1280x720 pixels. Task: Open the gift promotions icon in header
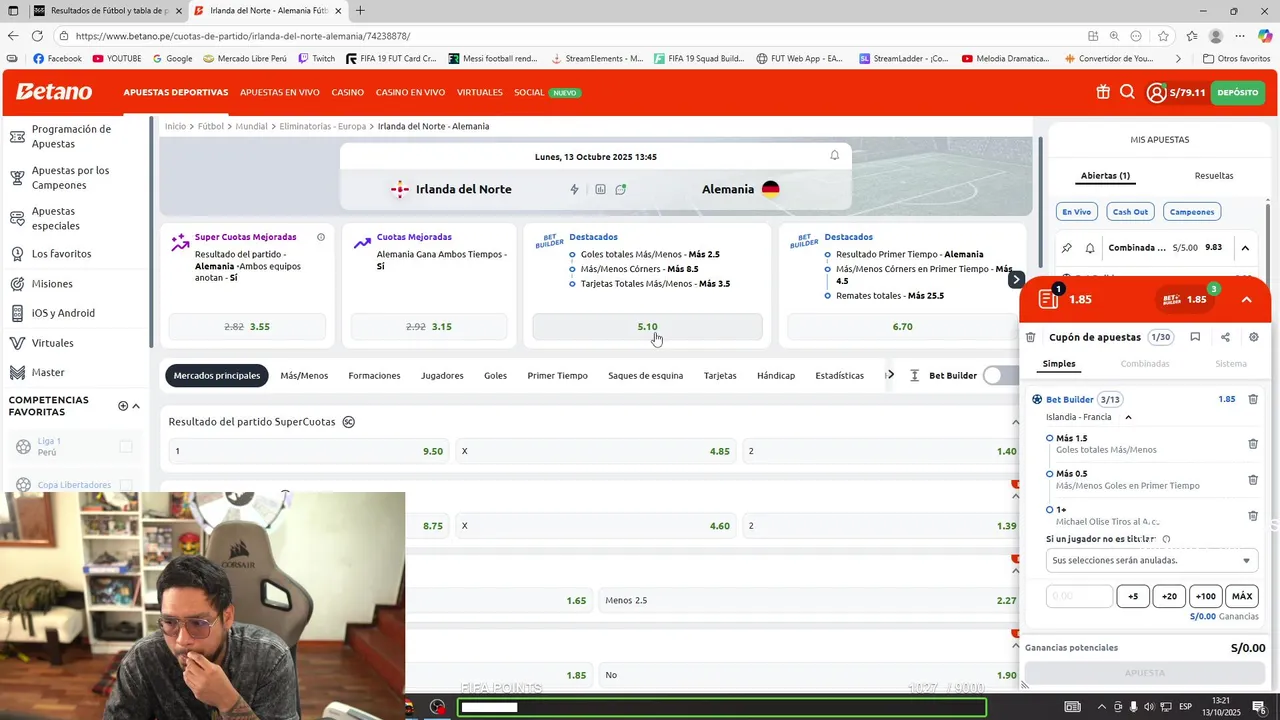click(x=1103, y=92)
